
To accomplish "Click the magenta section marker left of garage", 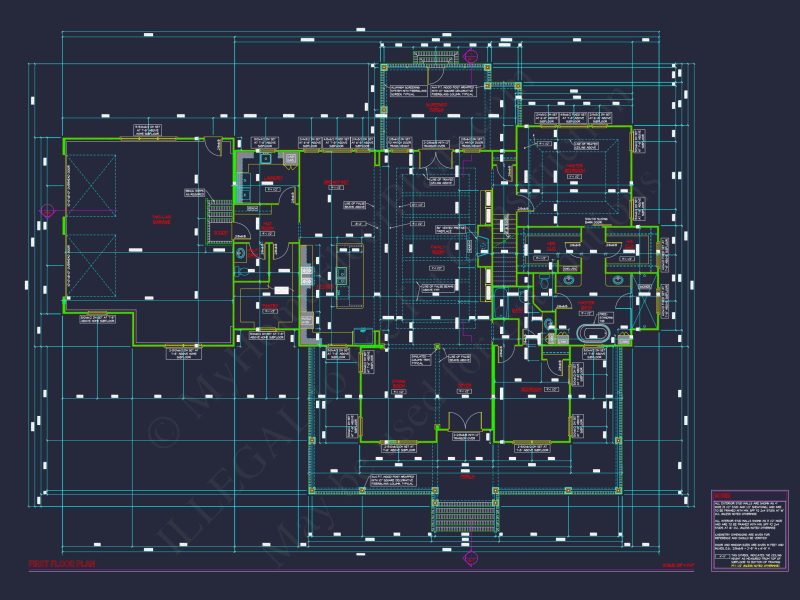I will 47,210.
